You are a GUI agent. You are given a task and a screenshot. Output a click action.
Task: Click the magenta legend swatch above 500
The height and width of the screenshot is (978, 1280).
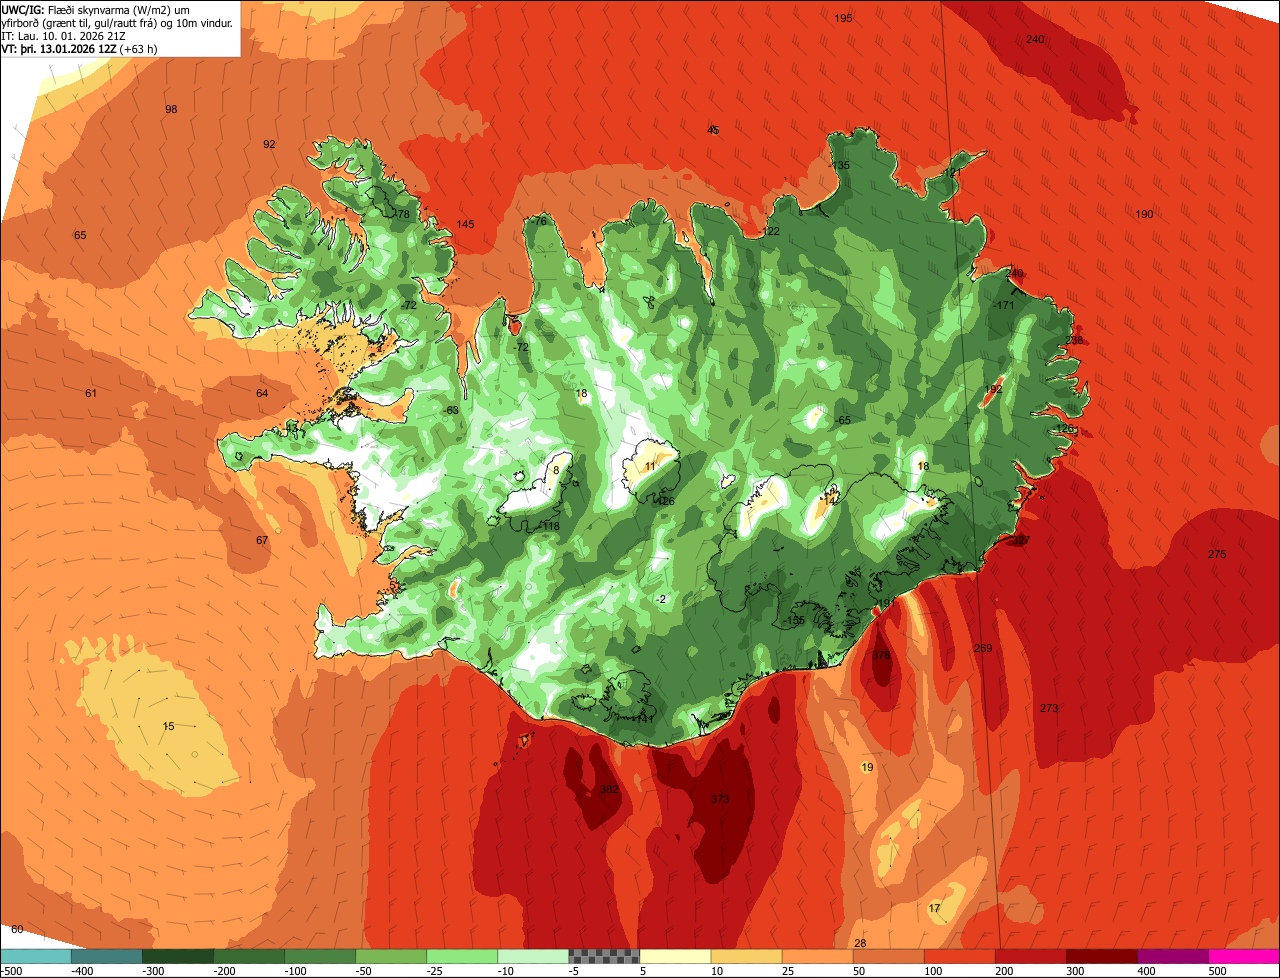1244,956
